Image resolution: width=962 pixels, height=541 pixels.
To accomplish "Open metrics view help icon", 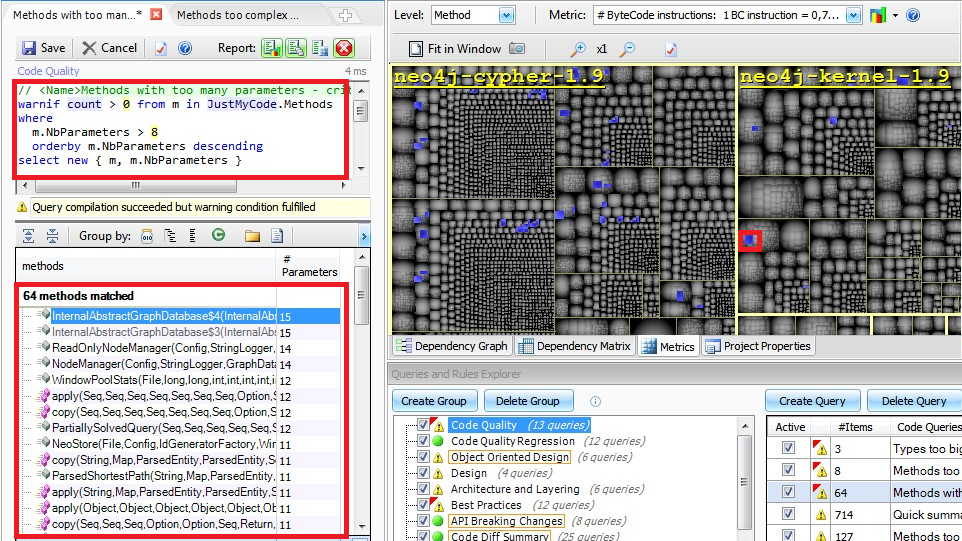I will (x=913, y=15).
